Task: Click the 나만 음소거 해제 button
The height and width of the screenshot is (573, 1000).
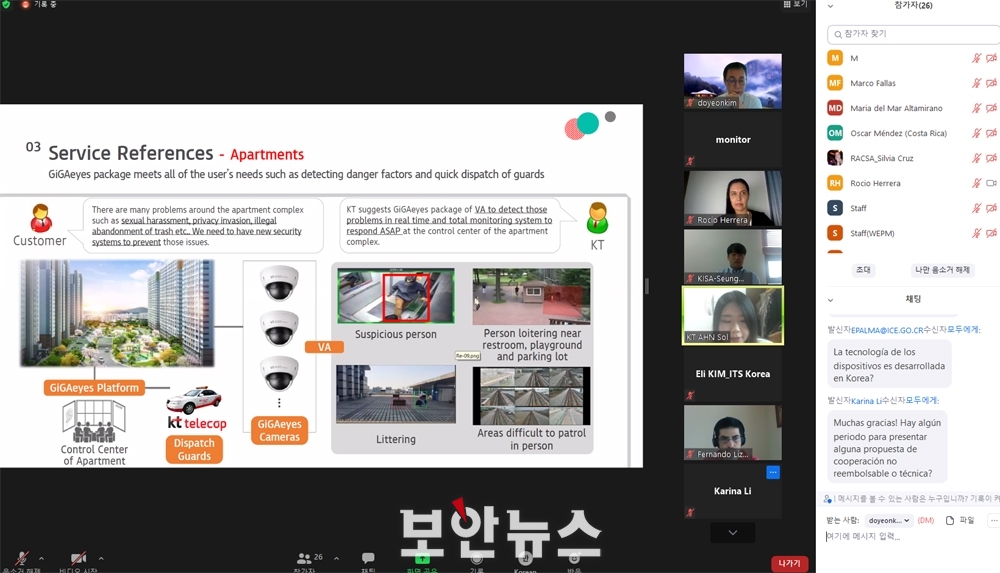Action: click(x=942, y=270)
